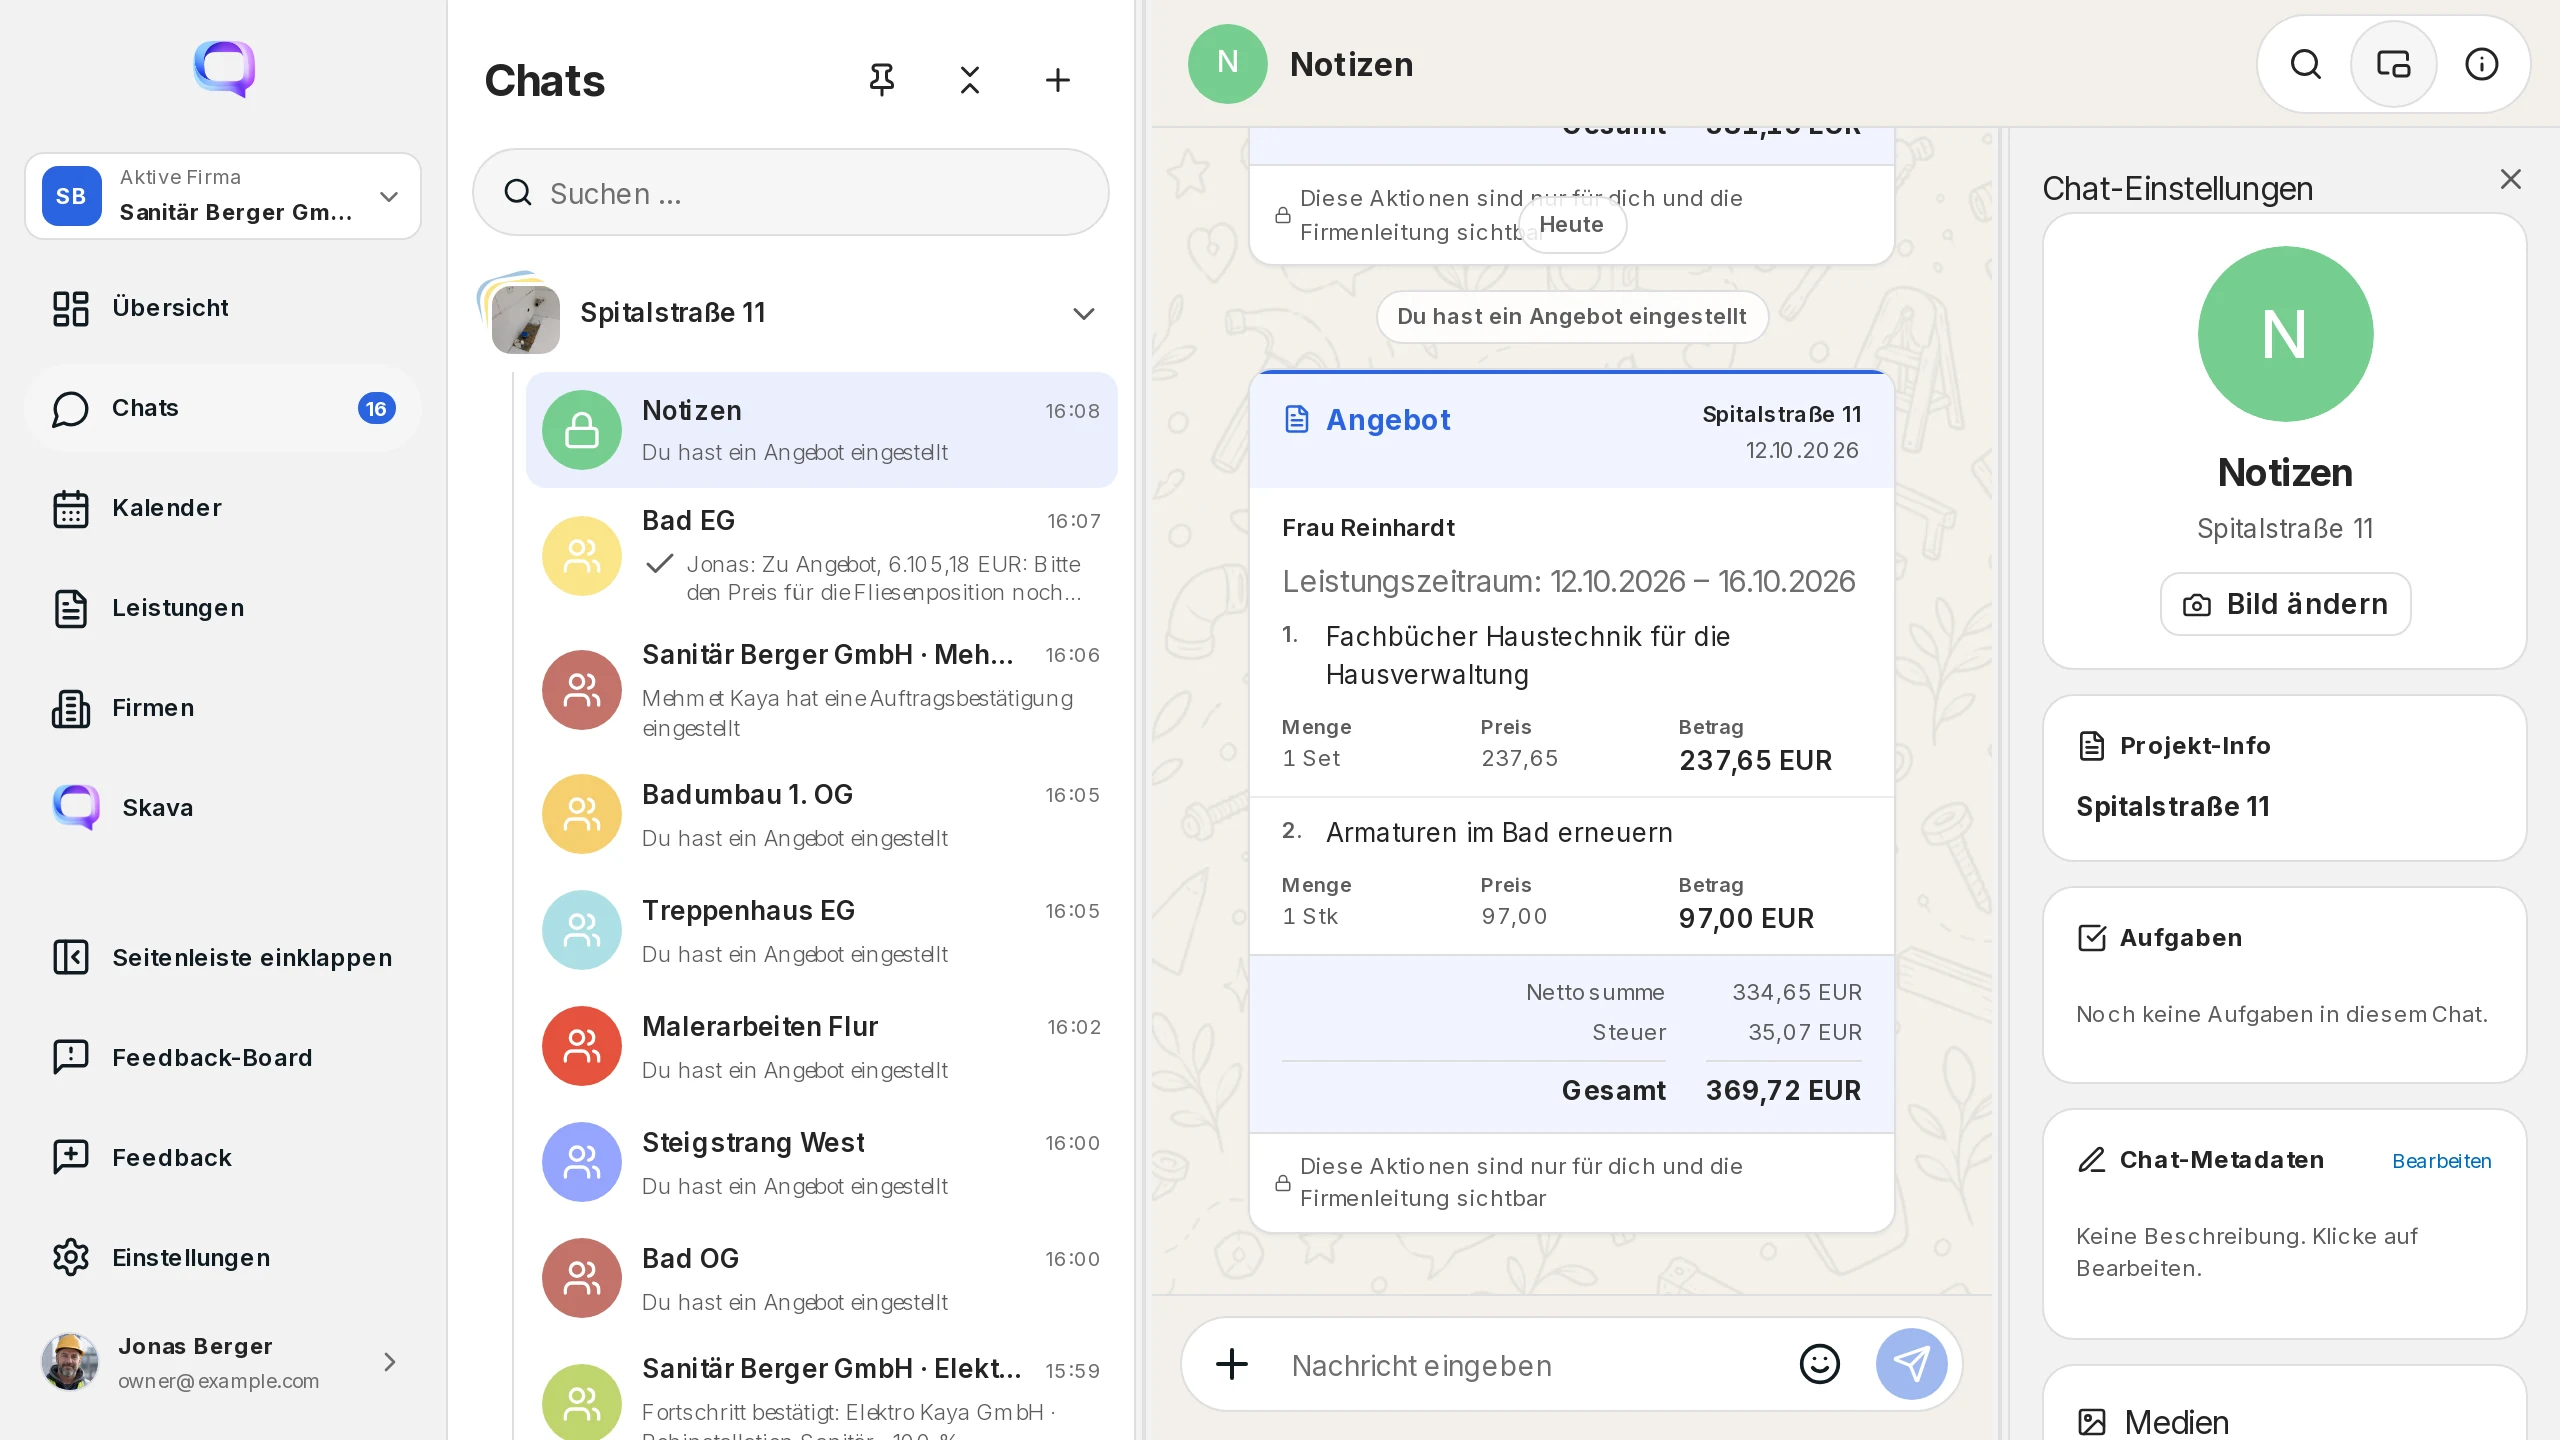Open the Aktive Firma company dropdown
This screenshot has height=1440, width=2560.
point(222,196)
